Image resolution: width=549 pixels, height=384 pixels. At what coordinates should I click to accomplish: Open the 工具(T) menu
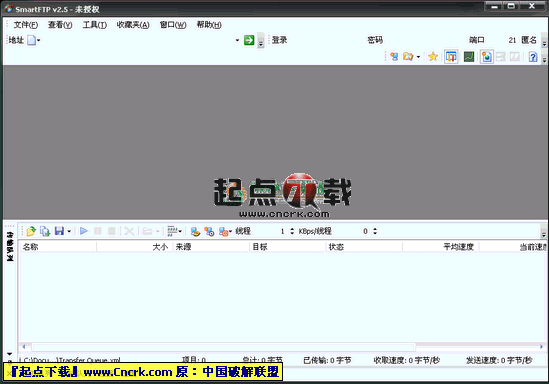[95, 25]
